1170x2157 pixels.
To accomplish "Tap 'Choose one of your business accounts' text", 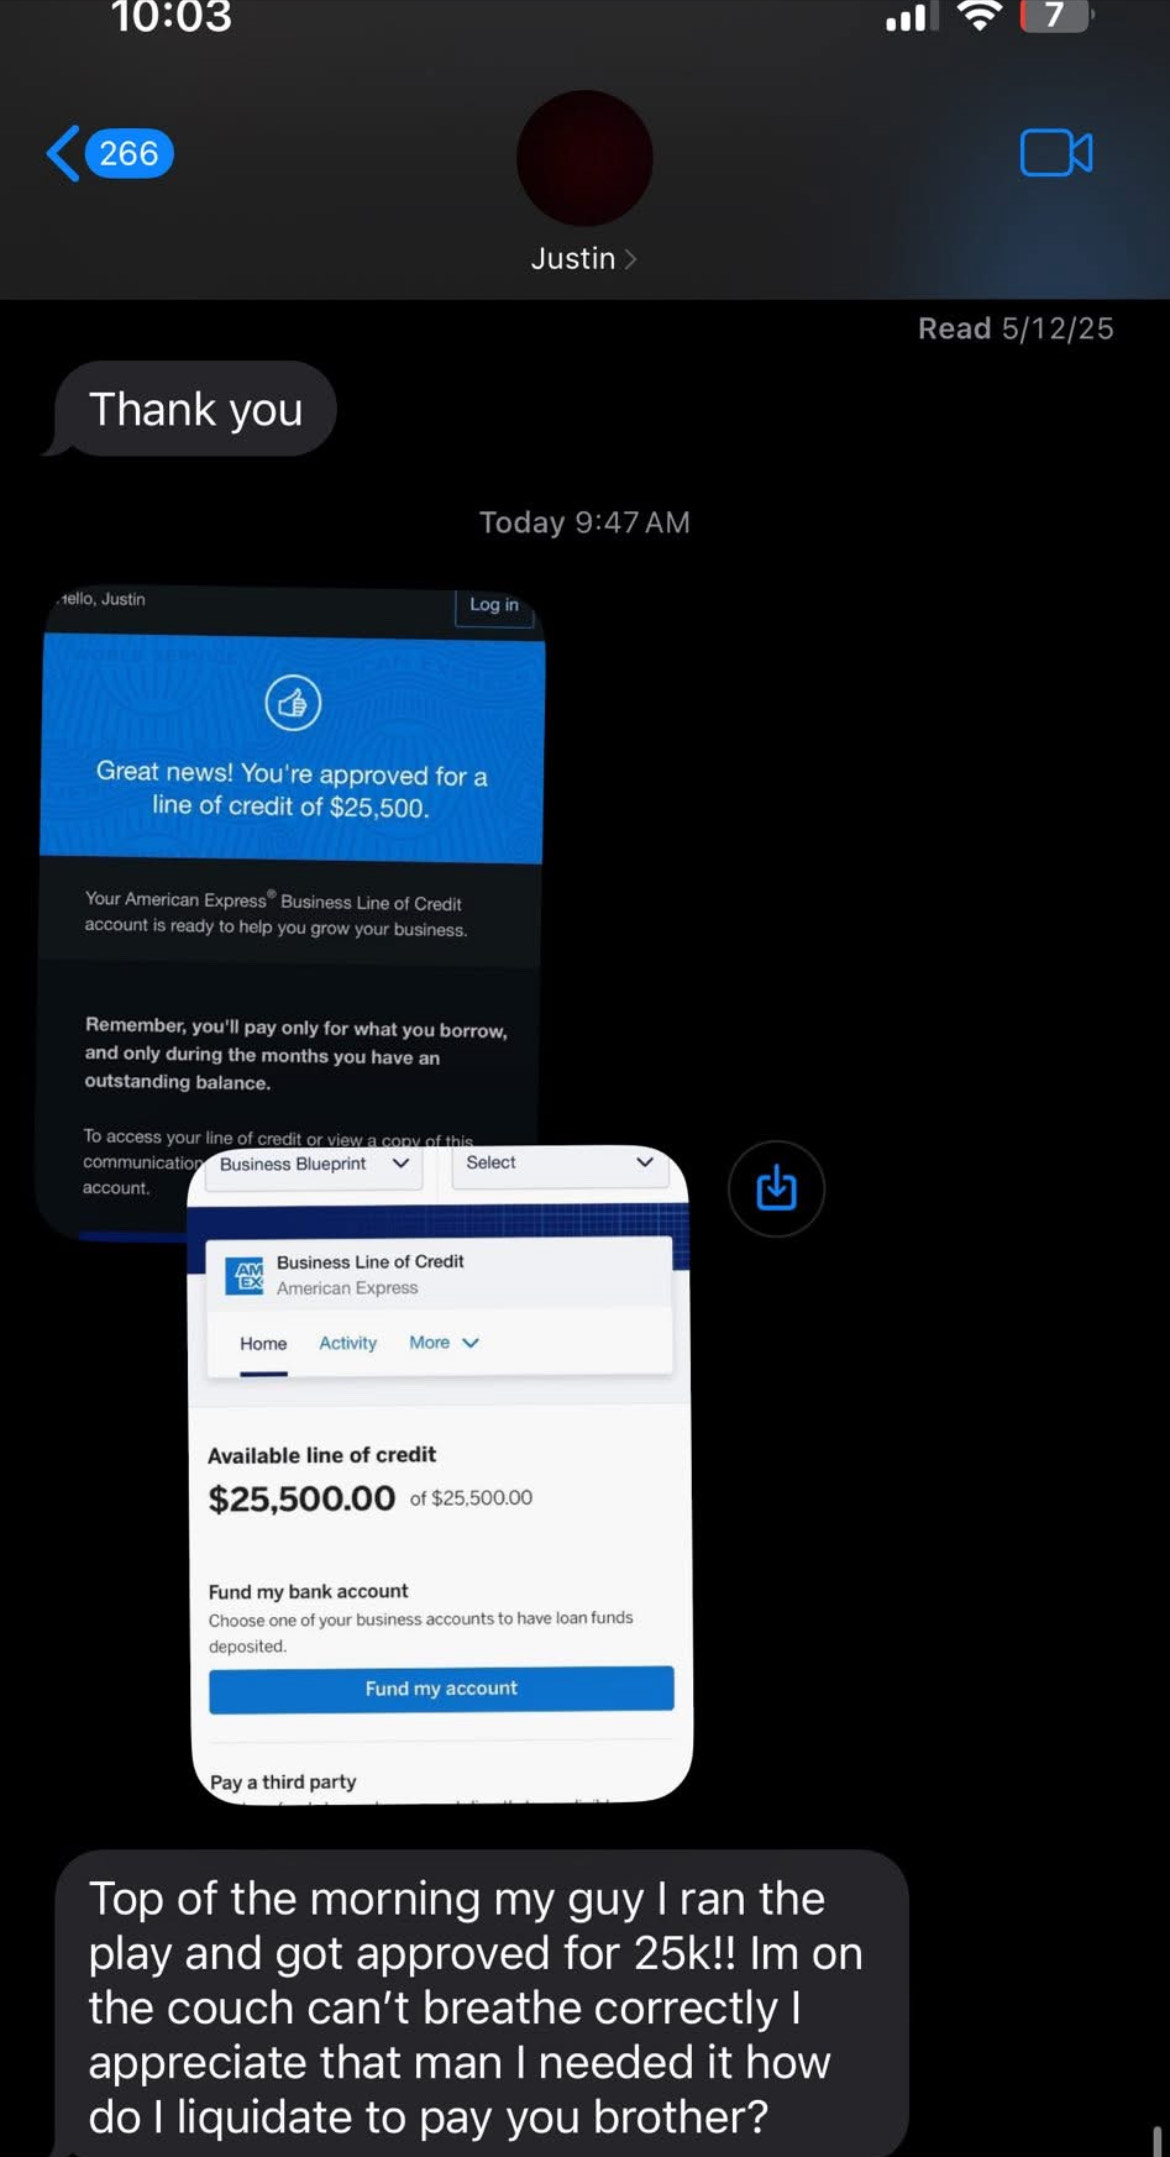I will pyautogui.click(x=421, y=1632).
